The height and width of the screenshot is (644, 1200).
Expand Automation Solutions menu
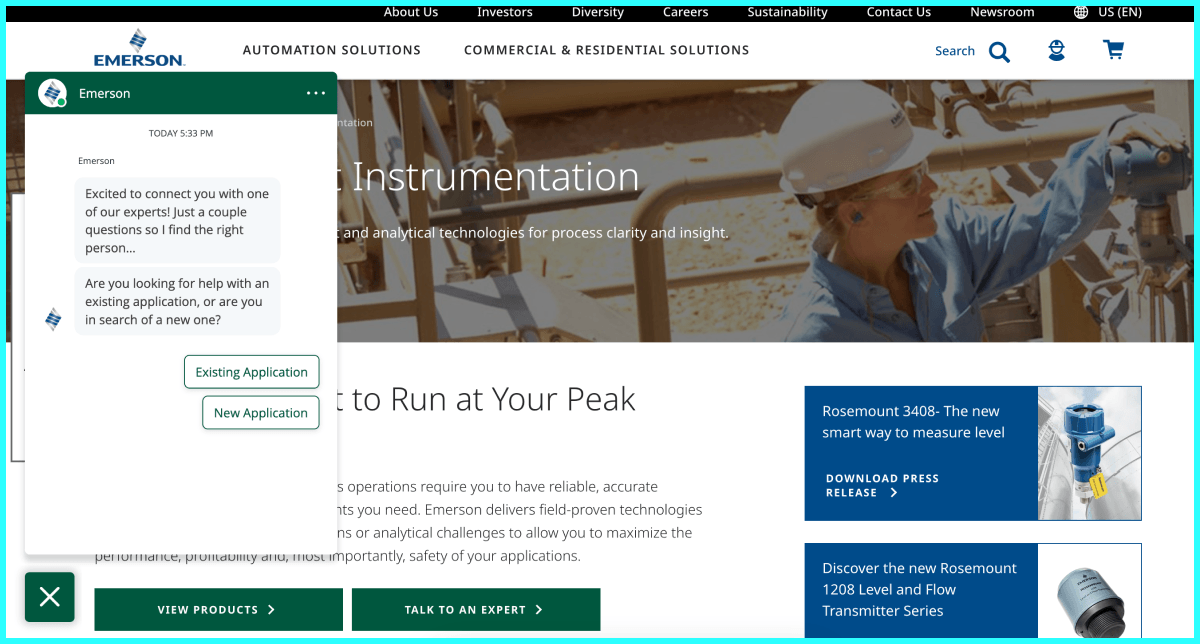pyautogui.click(x=331, y=50)
